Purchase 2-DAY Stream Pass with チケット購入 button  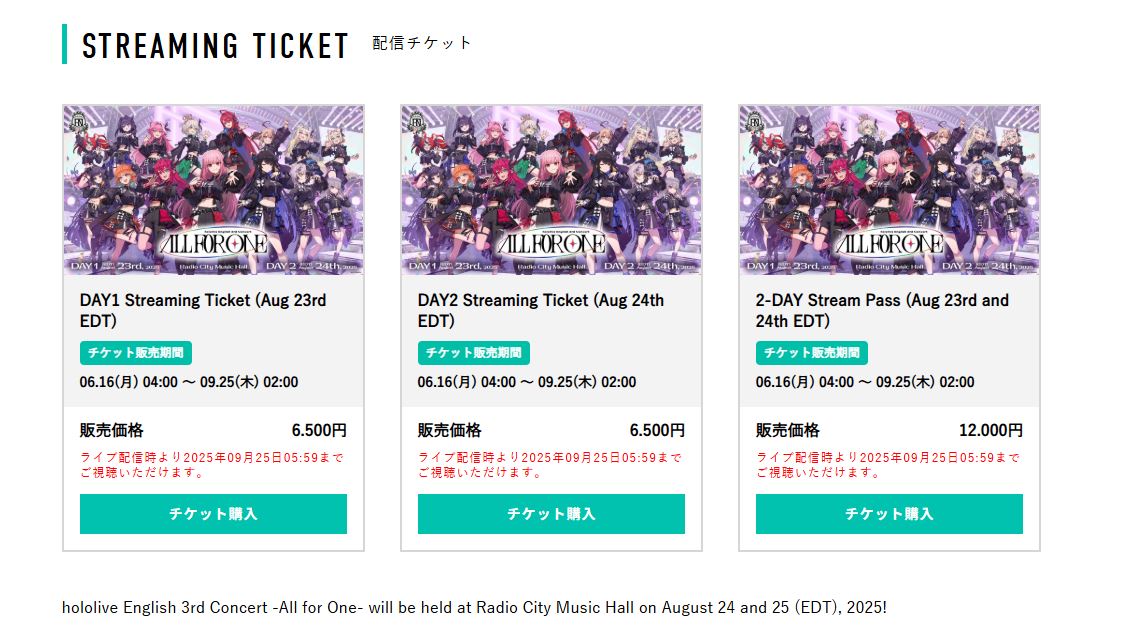(x=889, y=514)
